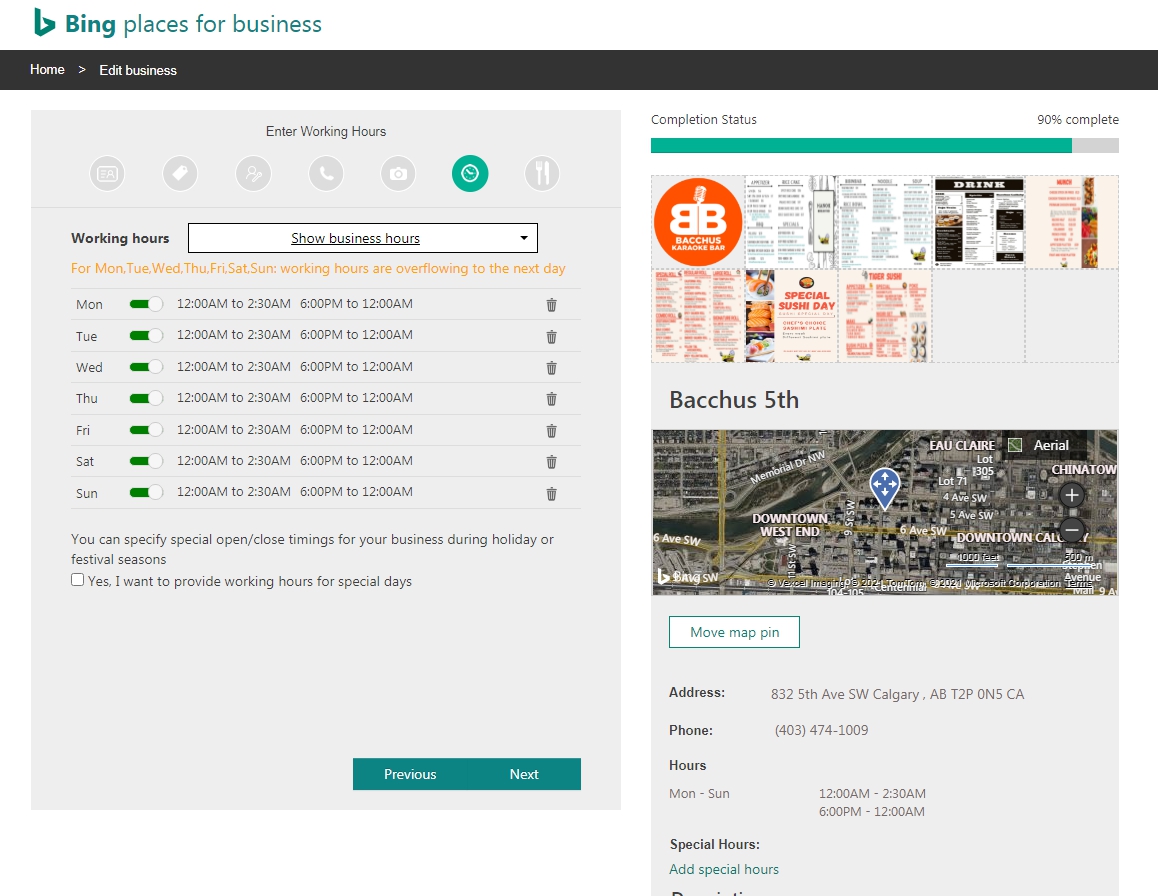Select the category tag step icon
This screenshot has height=896, width=1158.
pyautogui.click(x=180, y=174)
